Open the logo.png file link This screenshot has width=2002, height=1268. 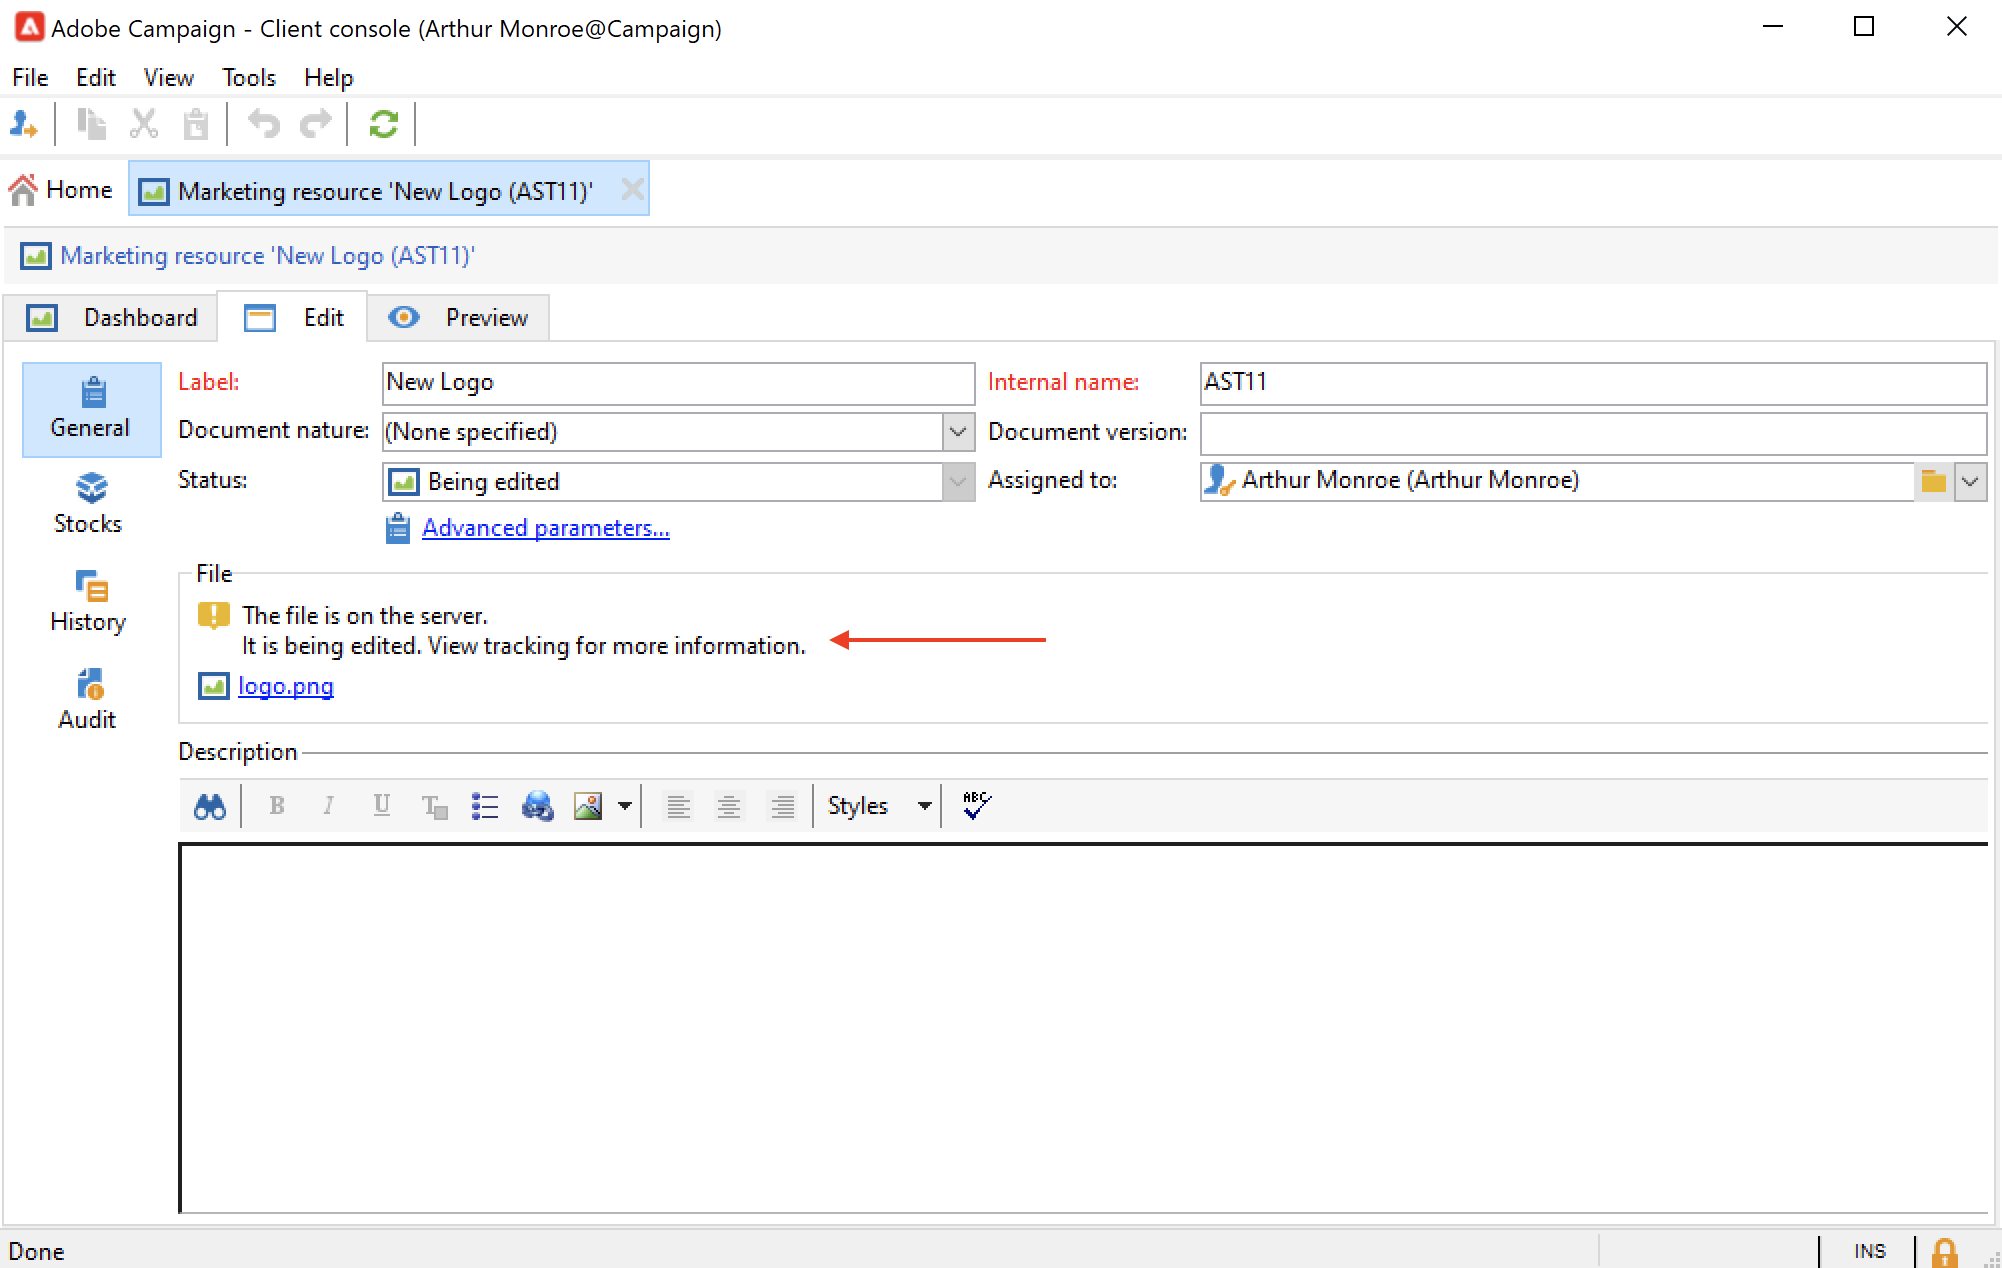pos(285,686)
